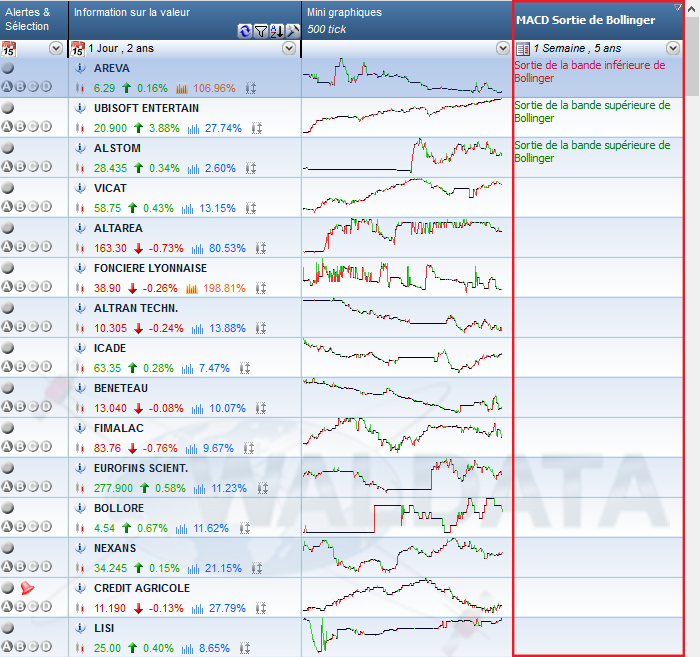Click the refresh icon in the header

coord(245,31)
